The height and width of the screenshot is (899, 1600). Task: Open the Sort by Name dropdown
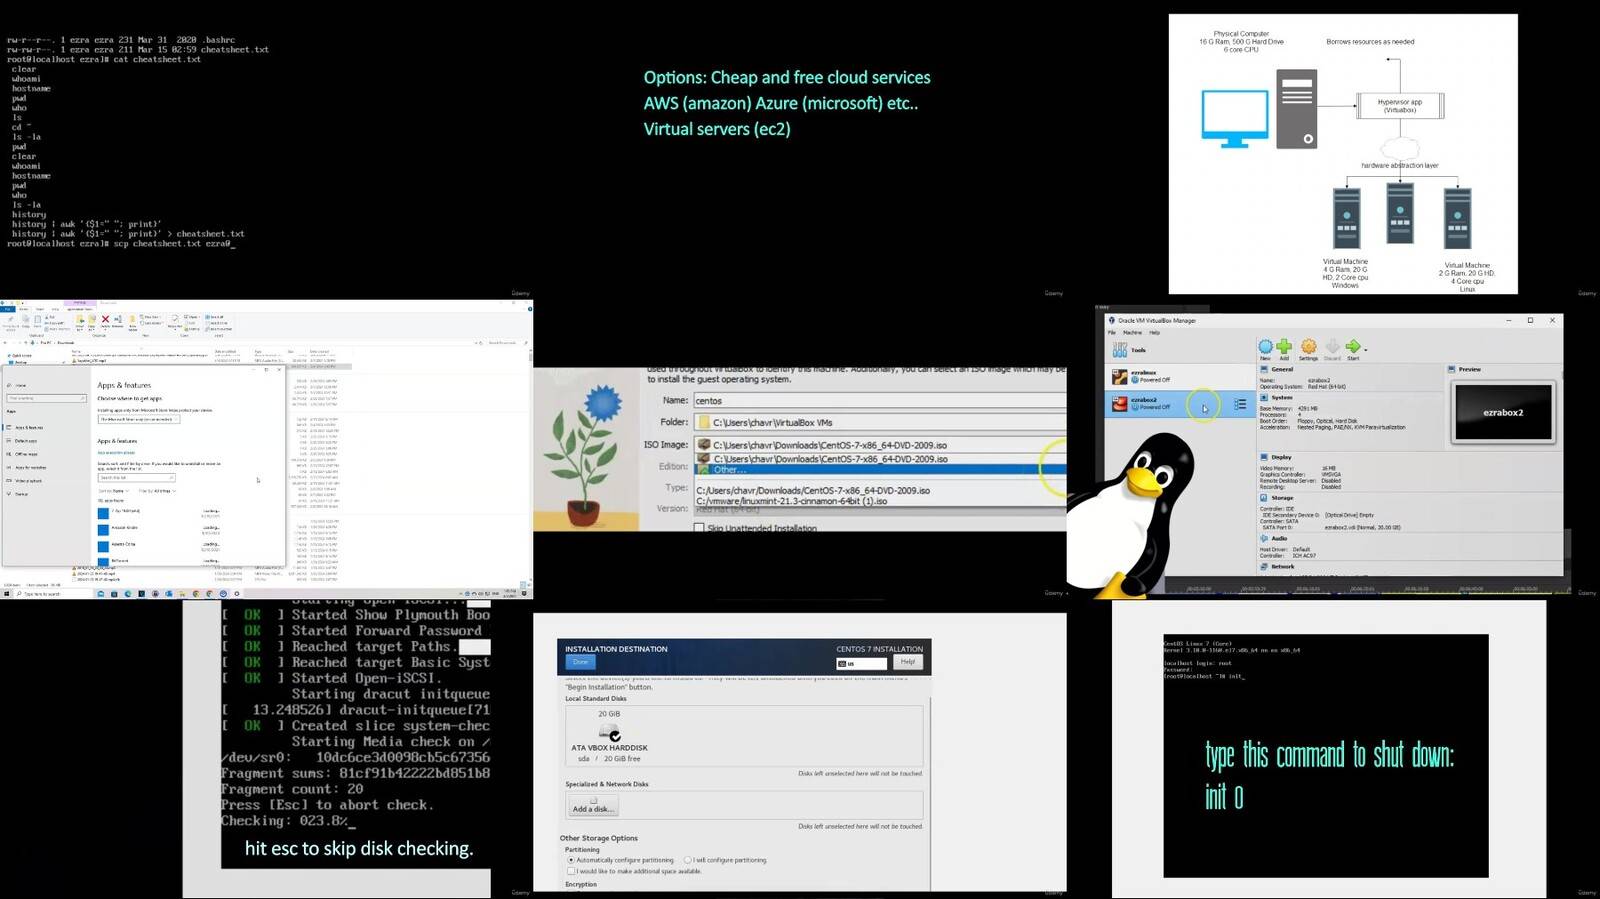114,491
